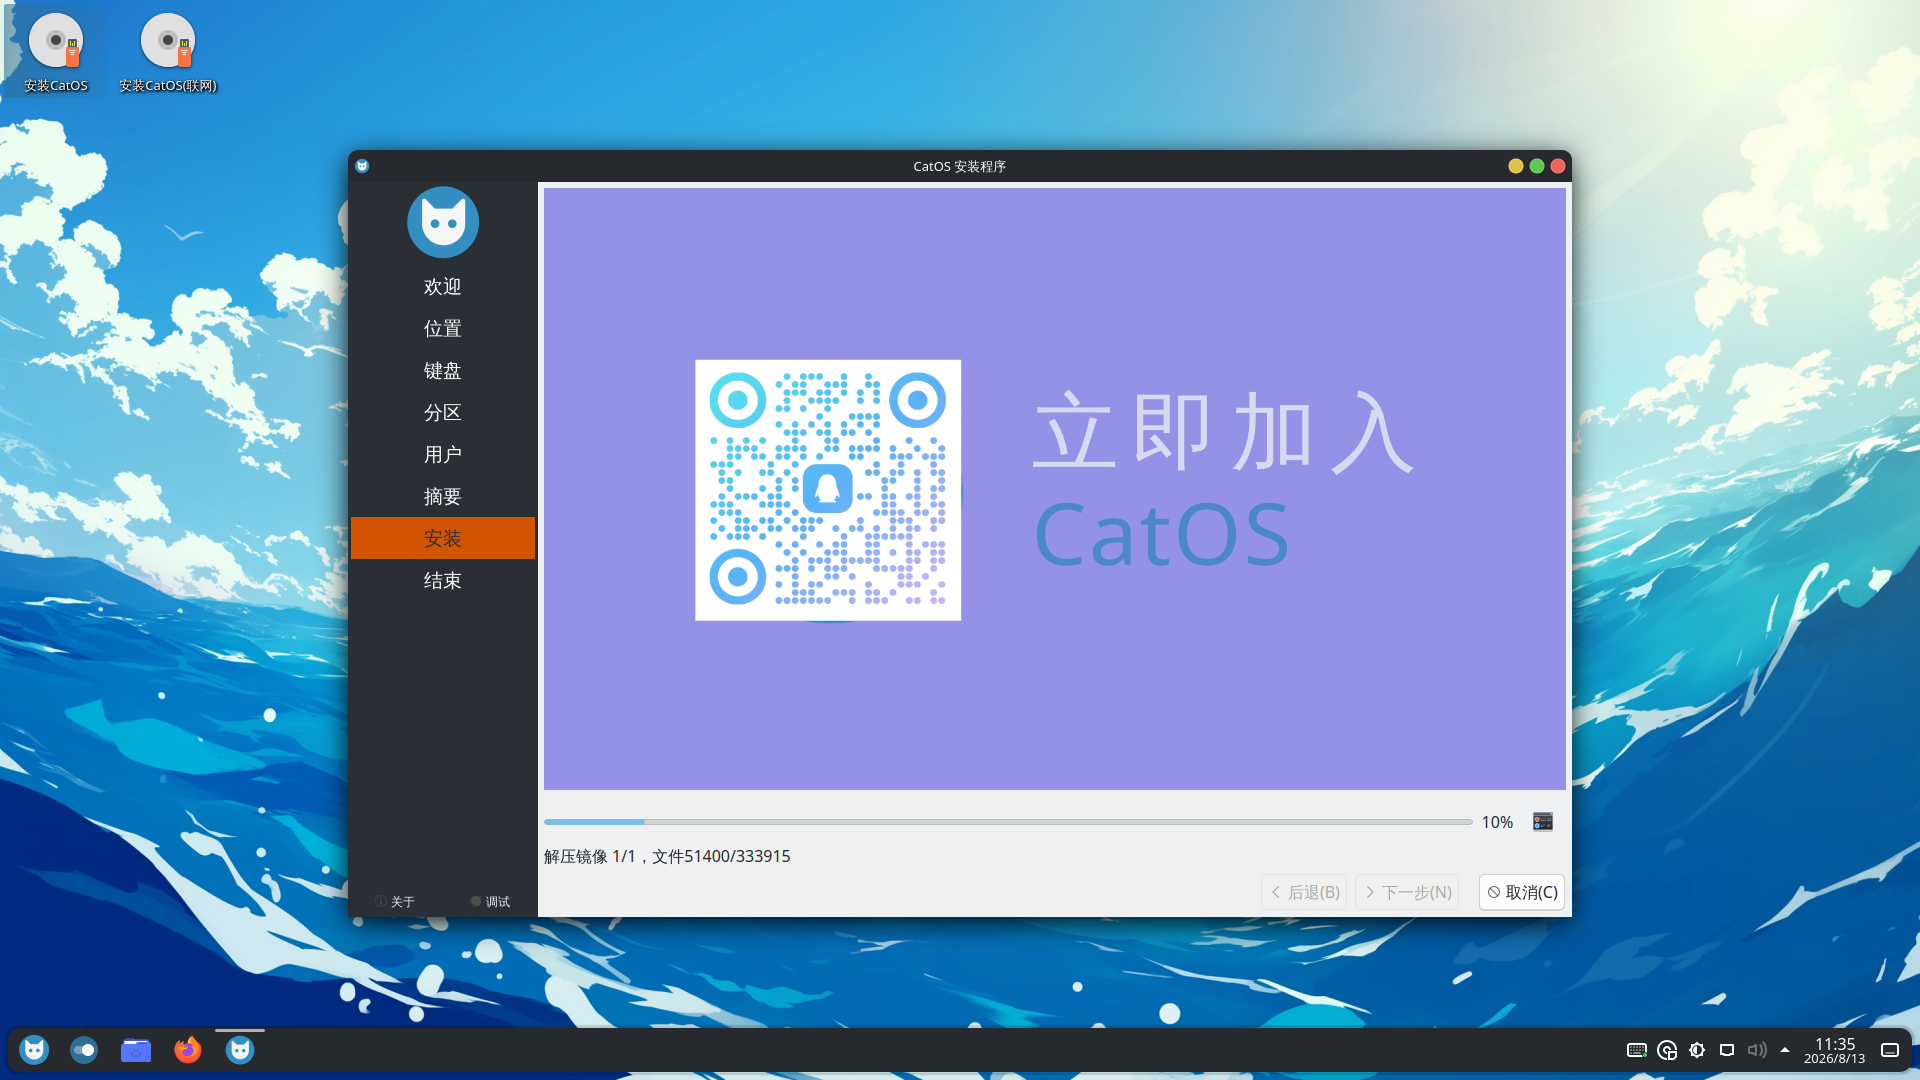Launch the file manager from taskbar

tap(136, 1050)
